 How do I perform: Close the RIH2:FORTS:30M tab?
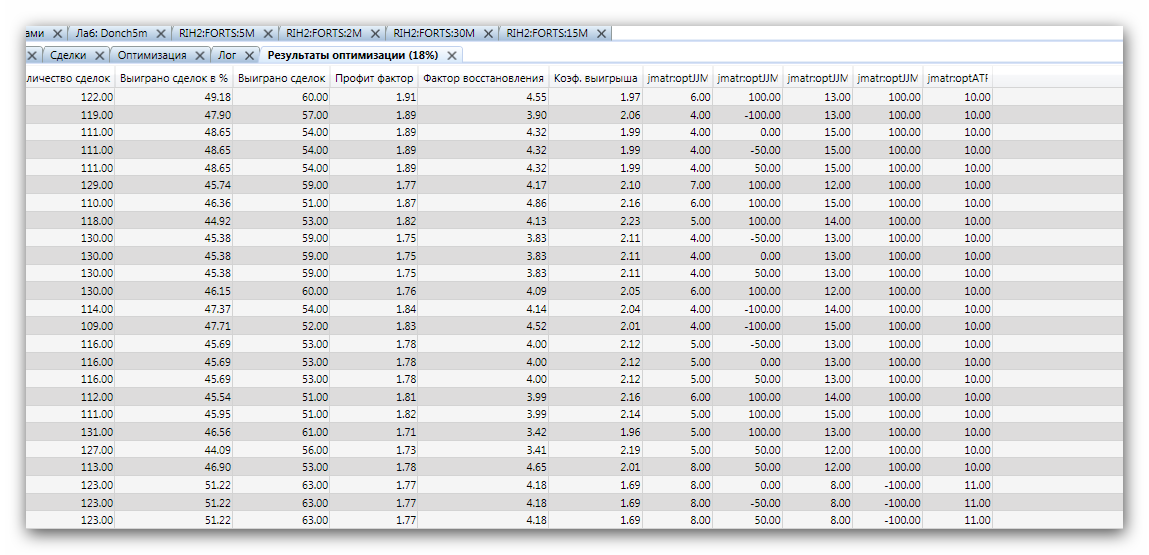click(489, 34)
